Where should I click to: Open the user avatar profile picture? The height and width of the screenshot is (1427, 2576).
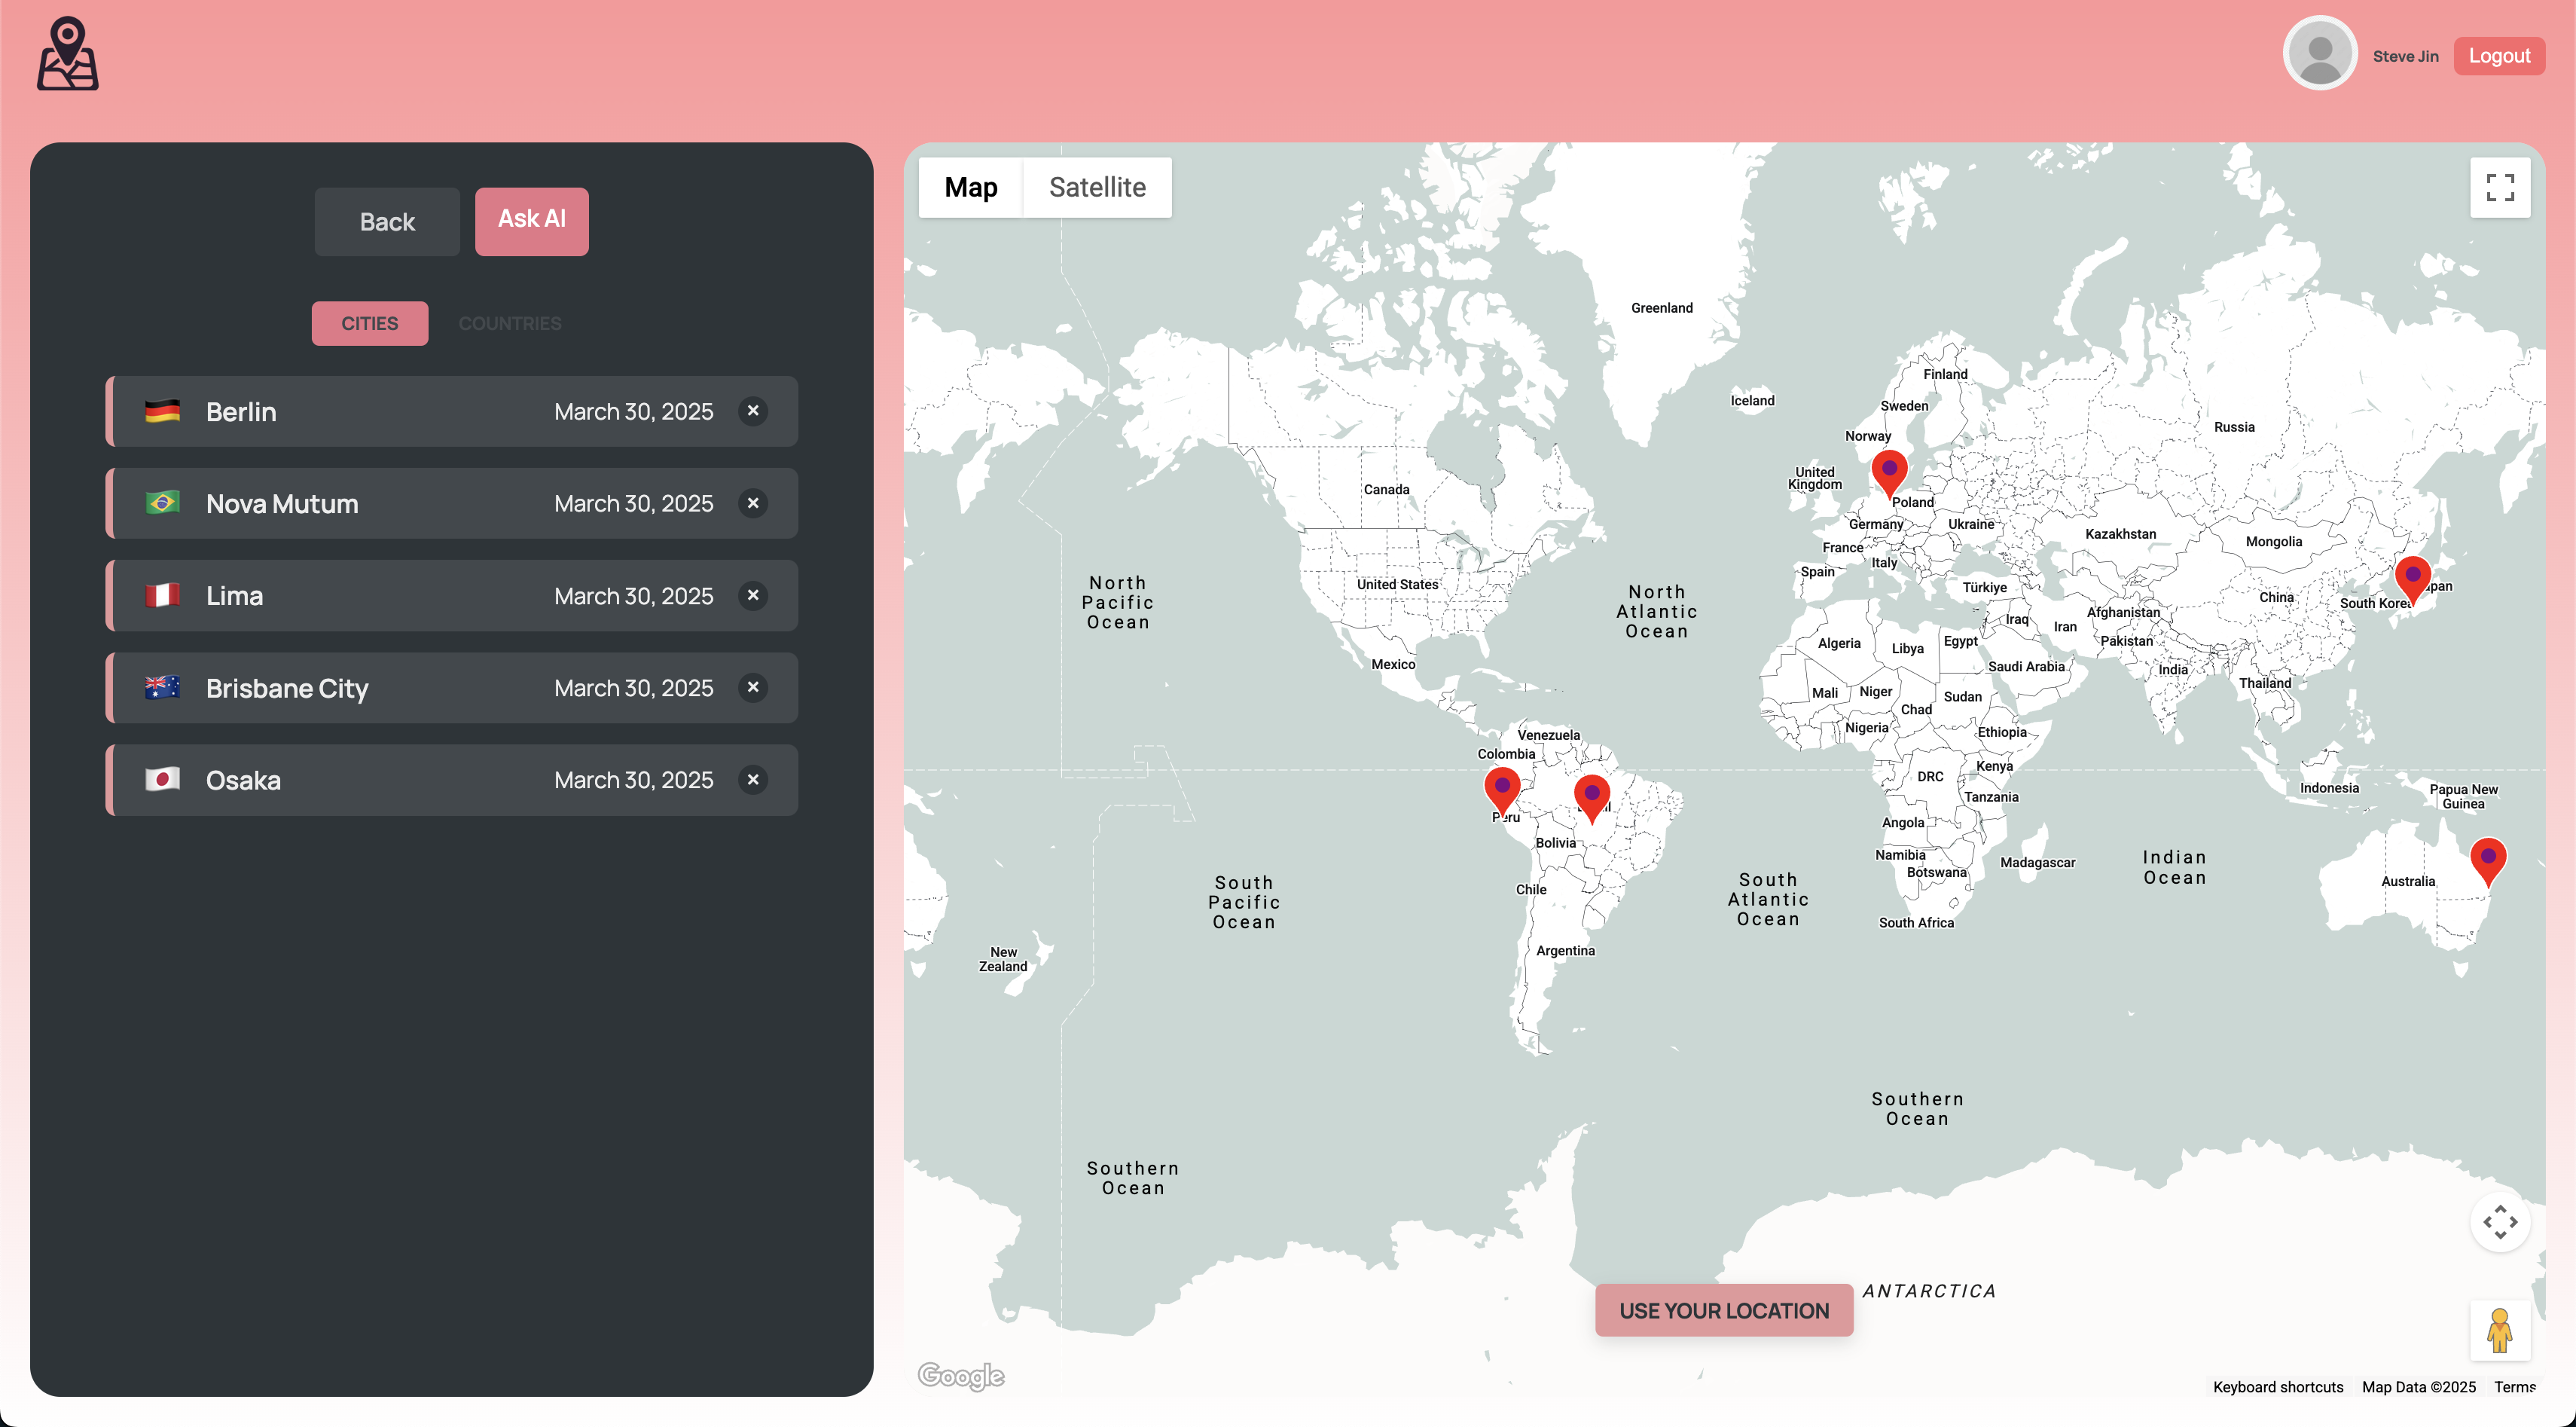click(2319, 54)
